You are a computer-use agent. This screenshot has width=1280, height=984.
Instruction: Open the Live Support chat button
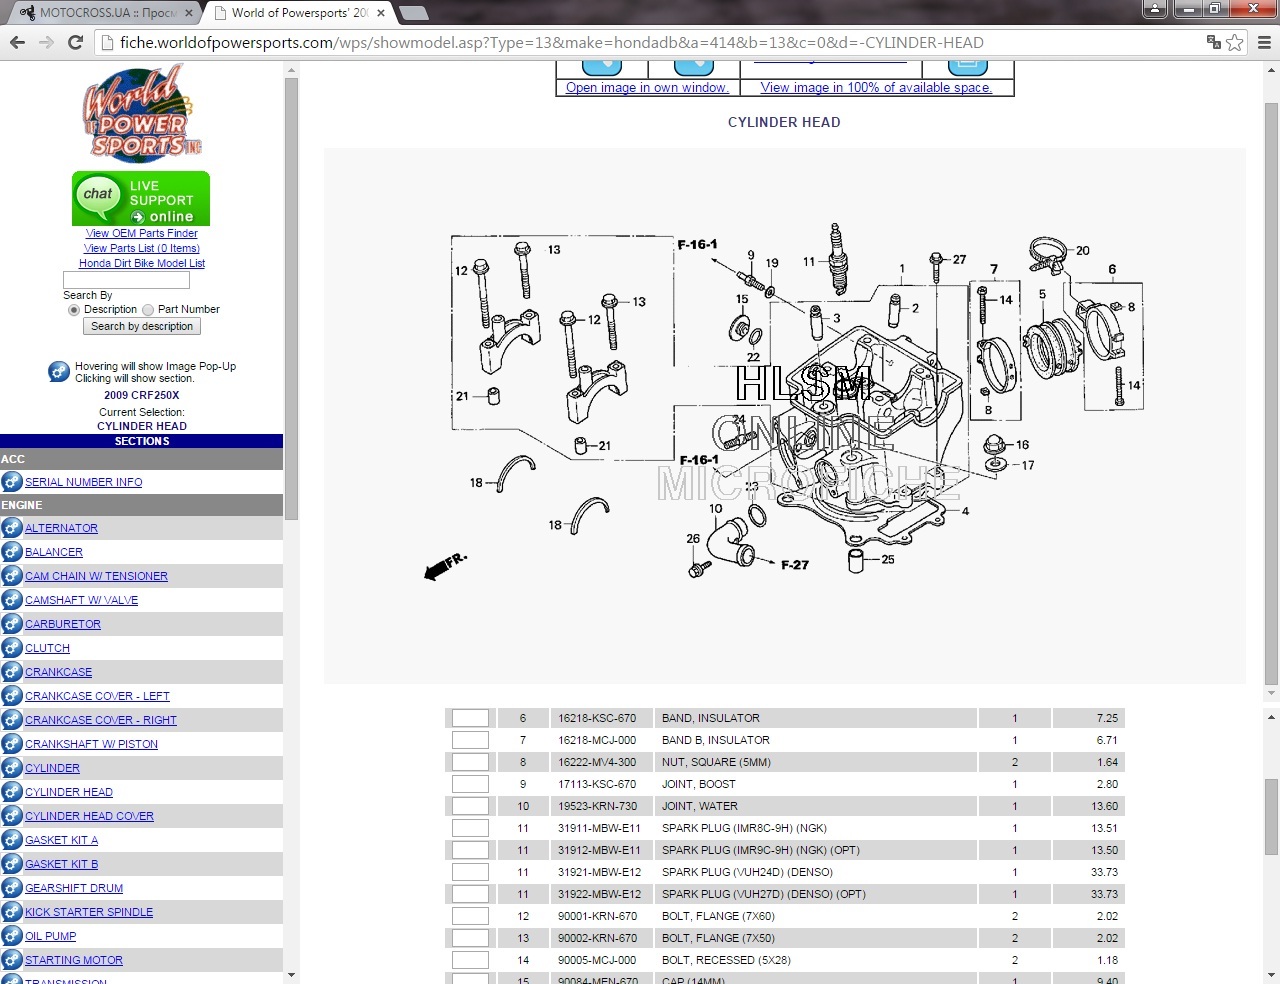point(141,198)
